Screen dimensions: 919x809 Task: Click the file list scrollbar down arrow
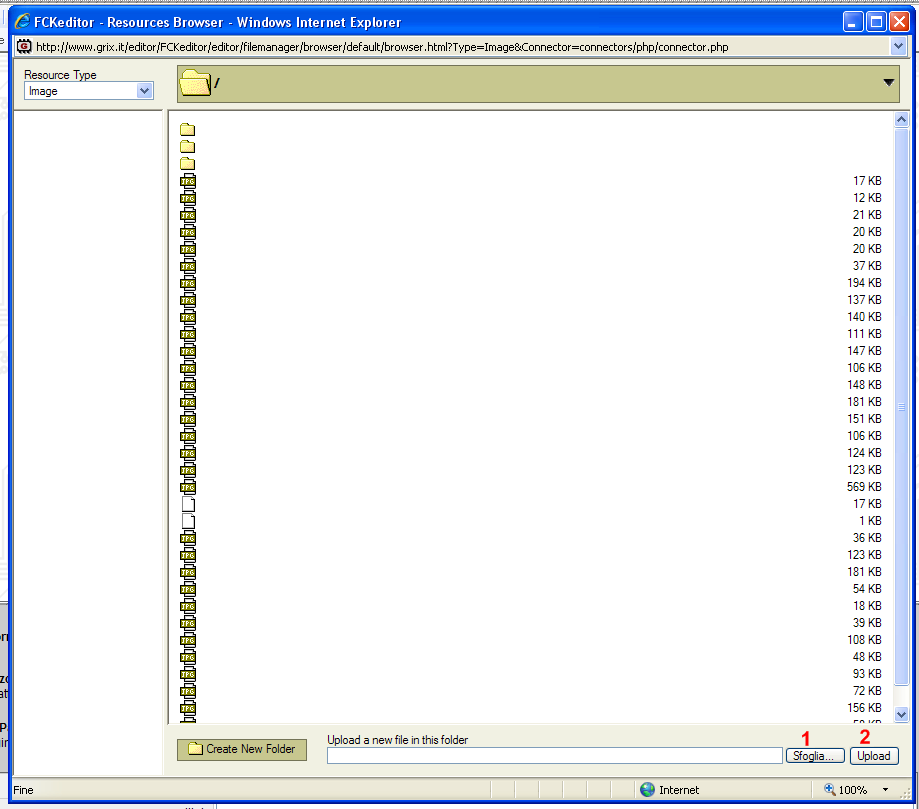[x=901, y=714]
